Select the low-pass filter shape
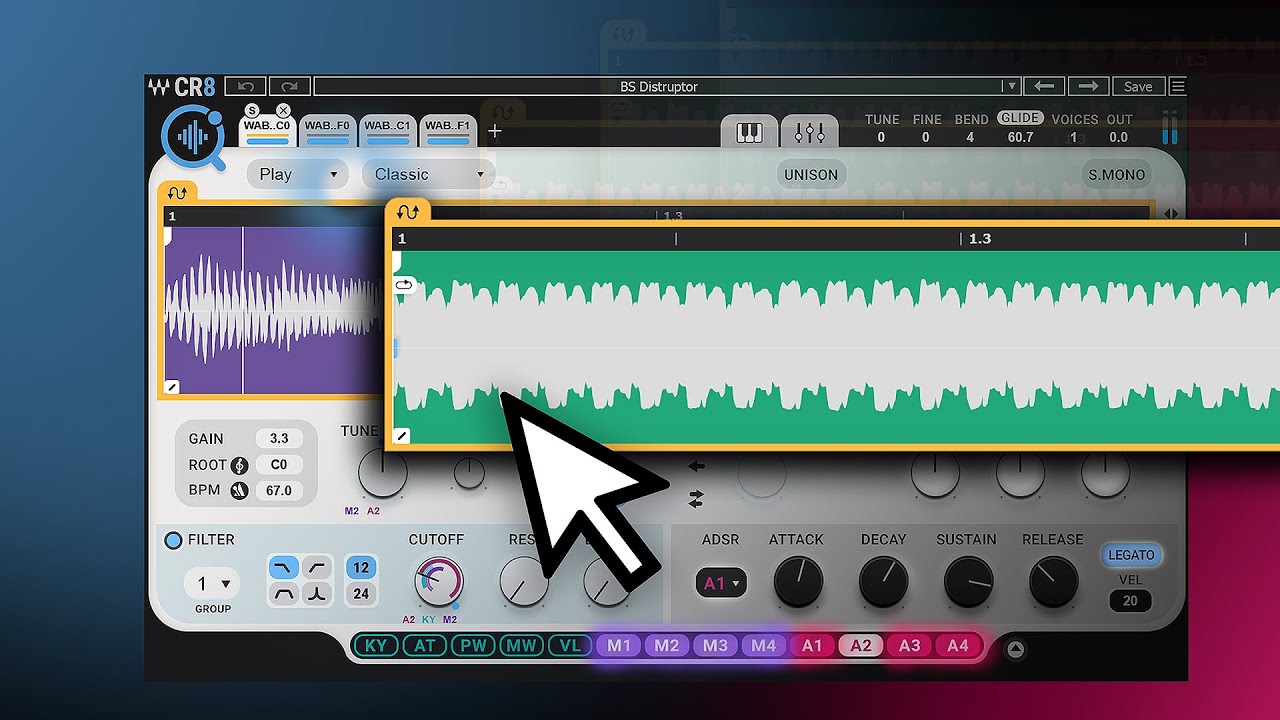This screenshot has height=720, width=1280. pos(284,568)
